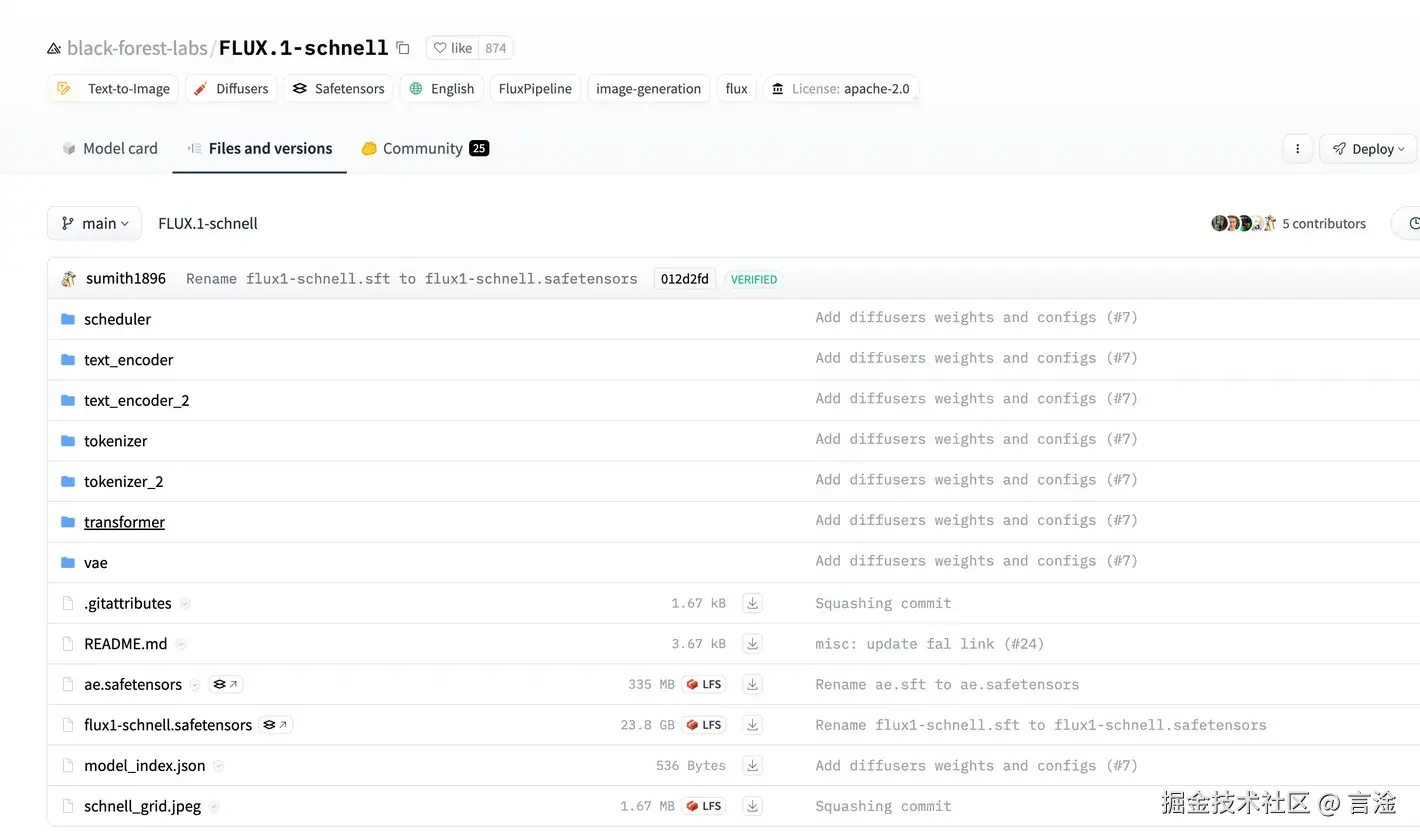
Task: Open the model_index.json file
Action: point(145,766)
